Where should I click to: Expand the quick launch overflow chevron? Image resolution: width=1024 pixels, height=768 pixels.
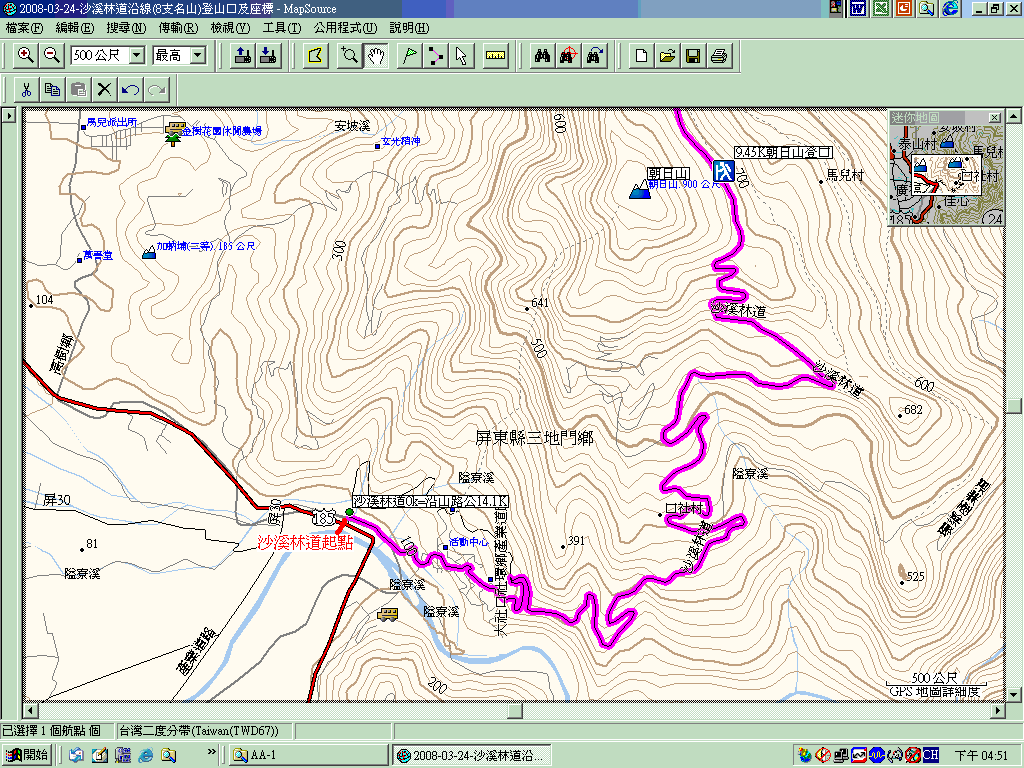click(x=212, y=752)
